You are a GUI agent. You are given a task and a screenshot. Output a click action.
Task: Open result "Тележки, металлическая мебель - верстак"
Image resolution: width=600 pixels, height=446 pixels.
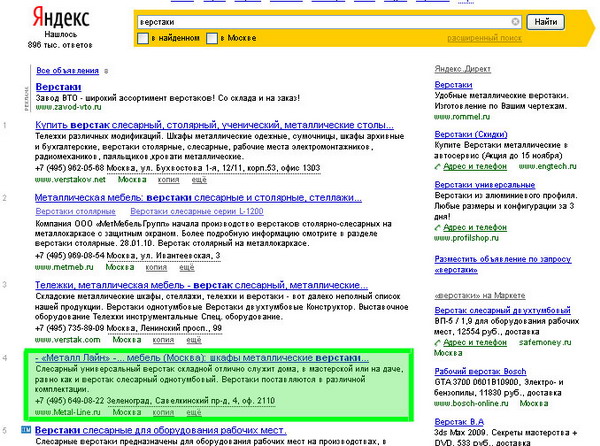click(201, 285)
